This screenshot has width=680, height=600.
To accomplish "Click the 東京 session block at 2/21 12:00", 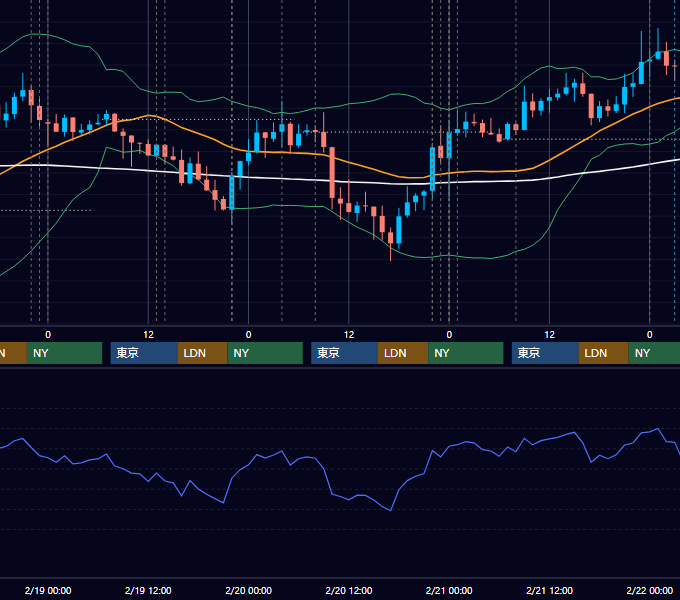I will pos(545,353).
